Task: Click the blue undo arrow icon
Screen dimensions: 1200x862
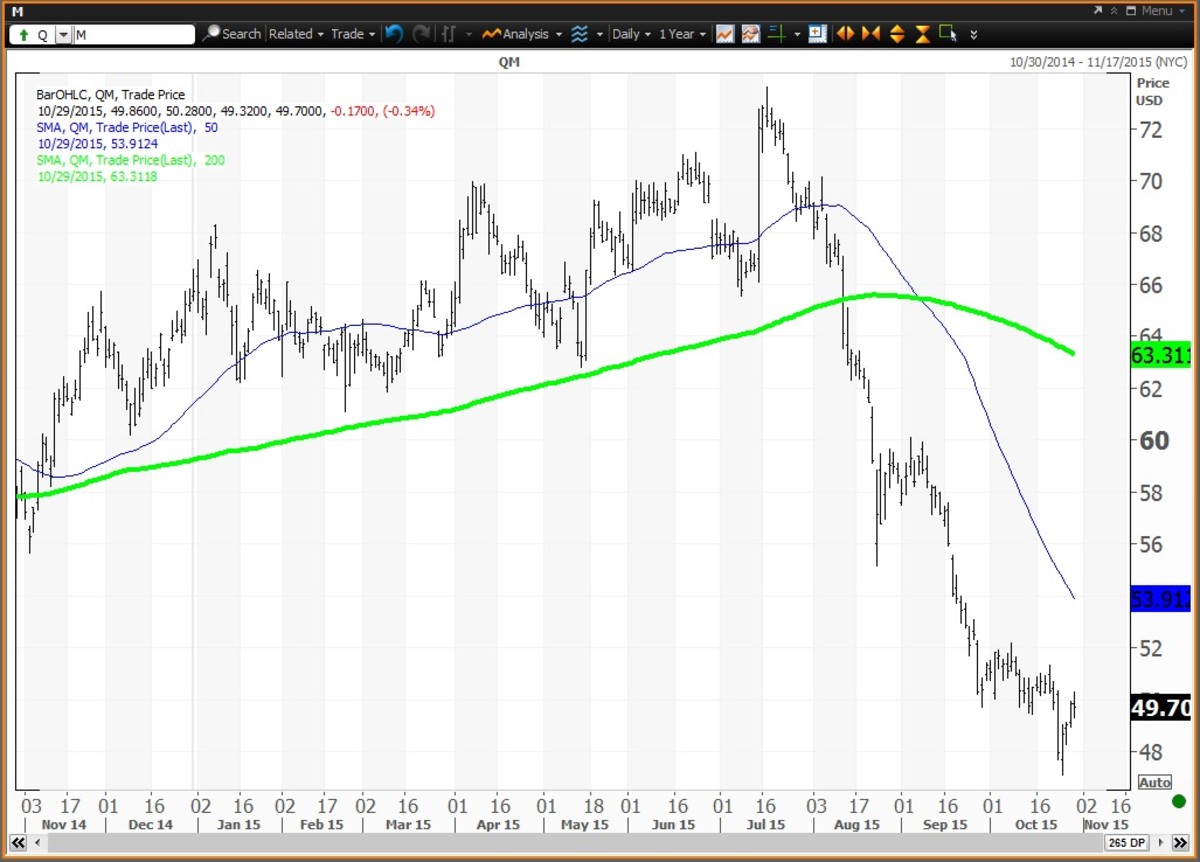Action: pyautogui.click(x=394, y=34)
